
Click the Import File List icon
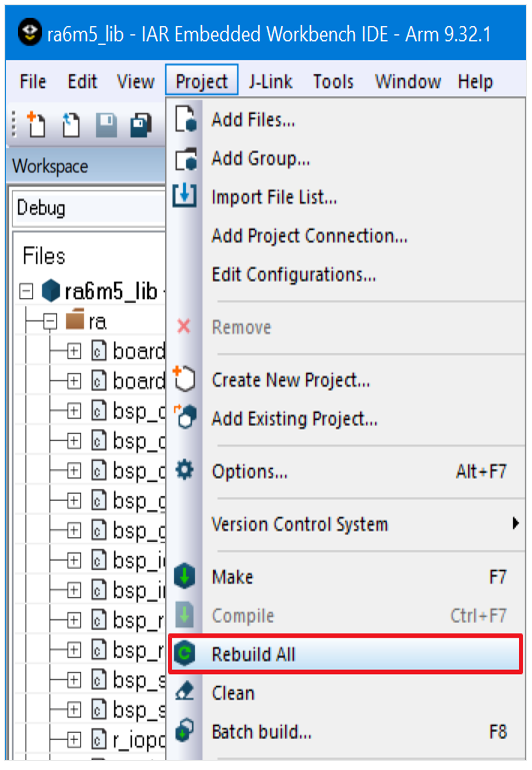coord(185,195)
